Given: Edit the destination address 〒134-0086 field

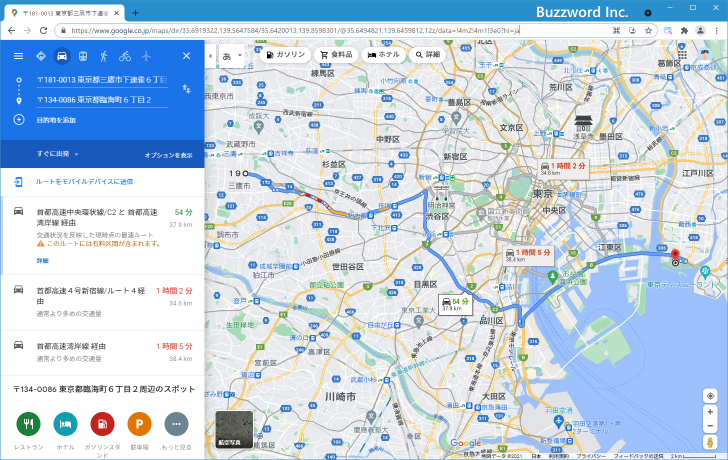Looking at the screenshot, I should click(x=102, y=100).
